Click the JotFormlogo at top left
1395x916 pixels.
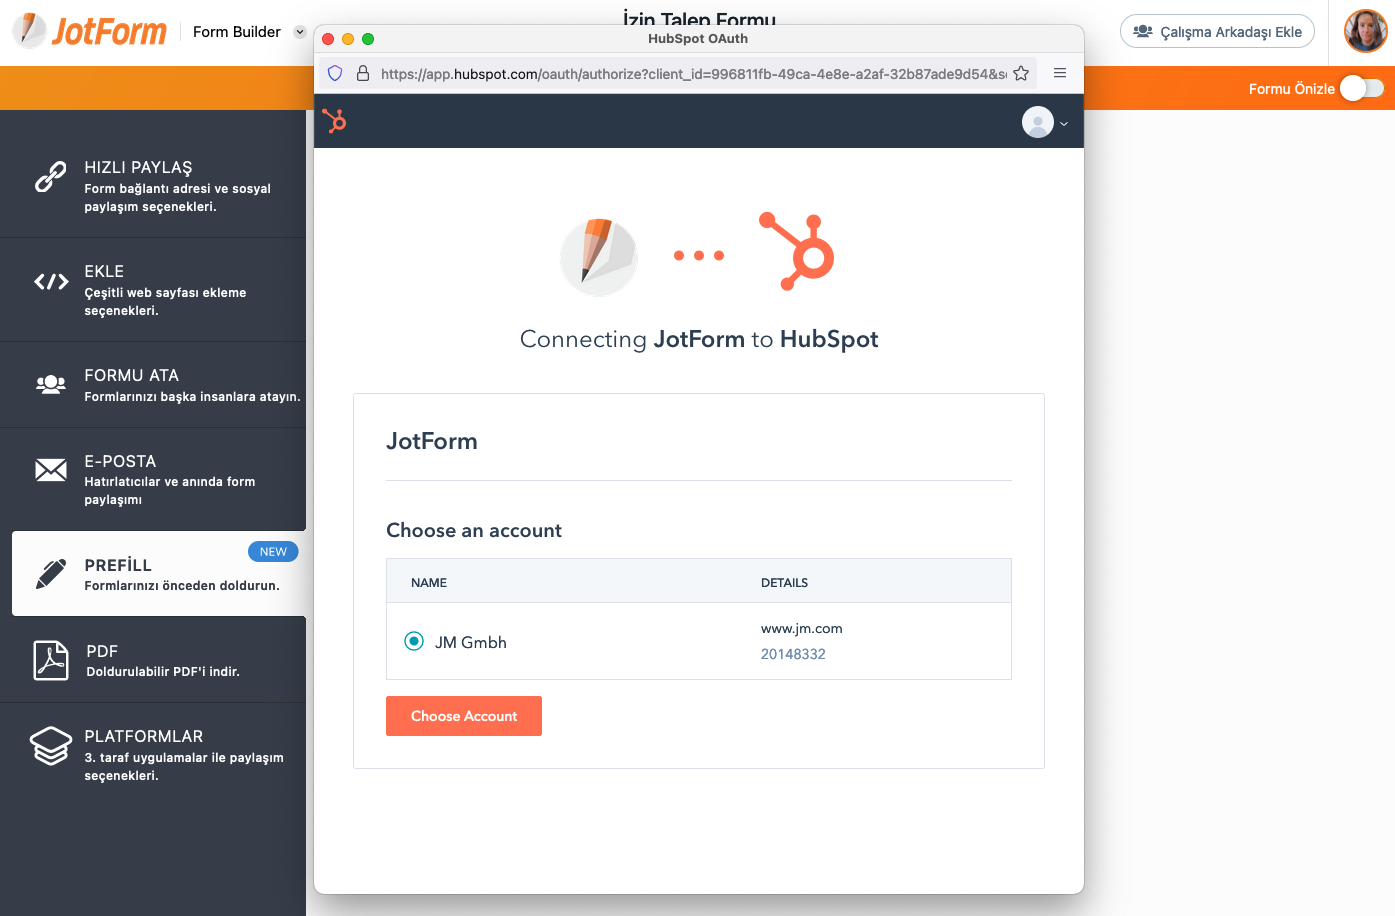click(90, 32)
